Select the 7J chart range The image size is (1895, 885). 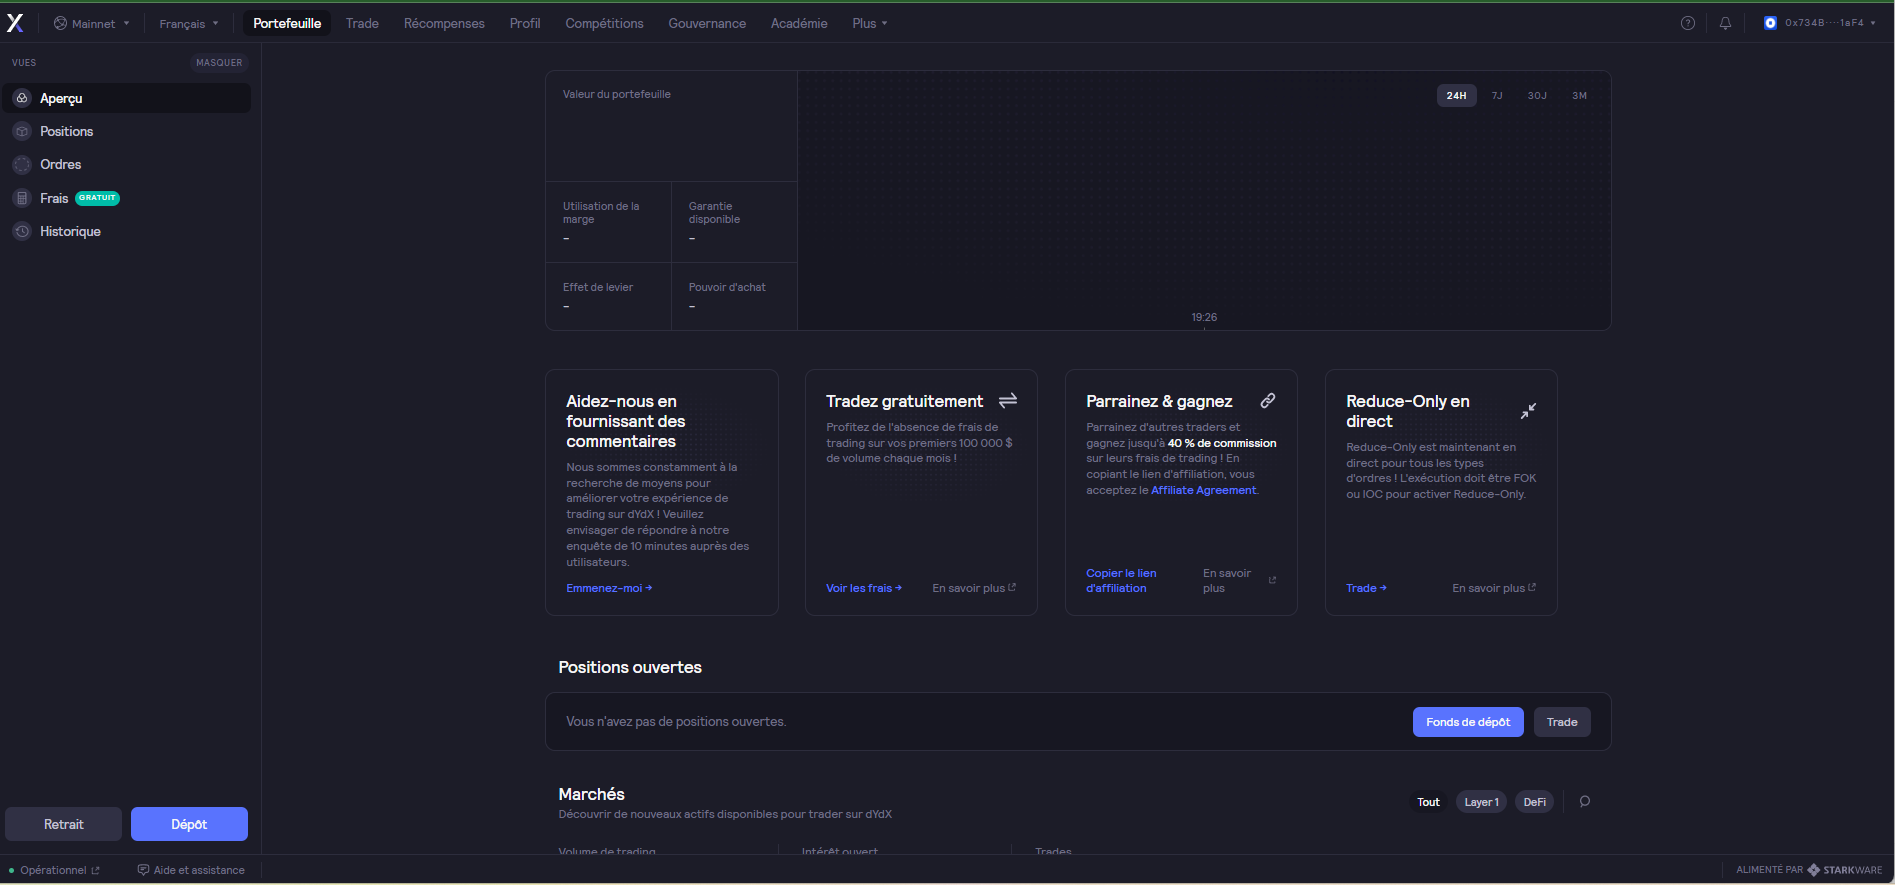pos(1497,95)
